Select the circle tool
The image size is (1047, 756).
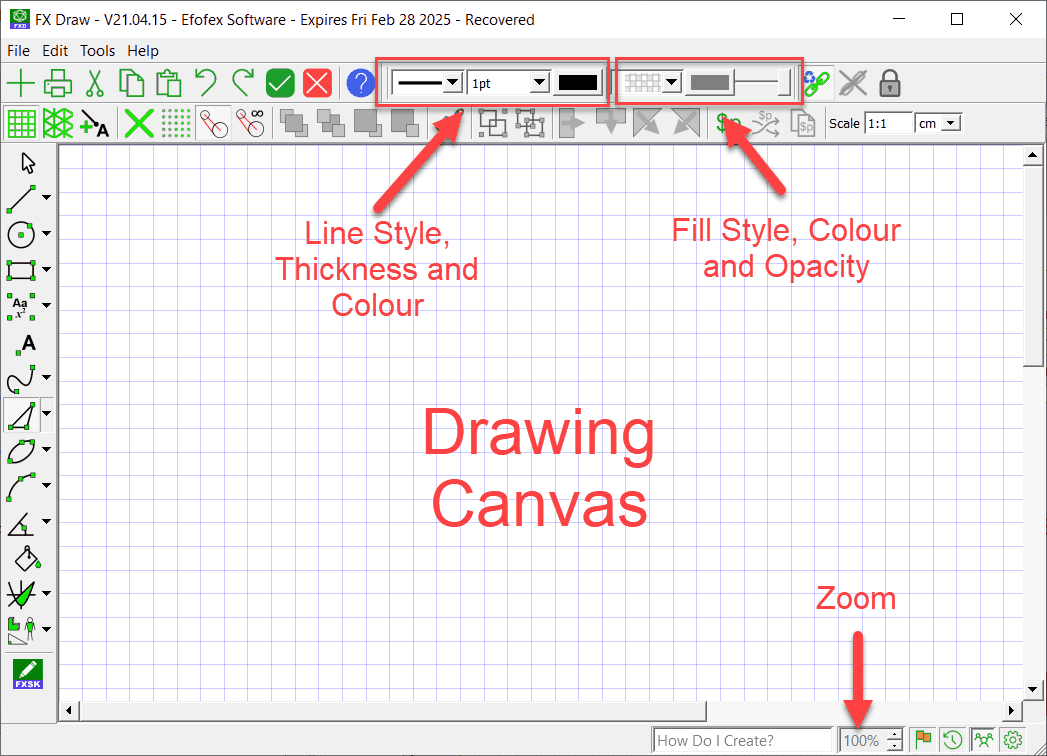[x=21, y=234]
